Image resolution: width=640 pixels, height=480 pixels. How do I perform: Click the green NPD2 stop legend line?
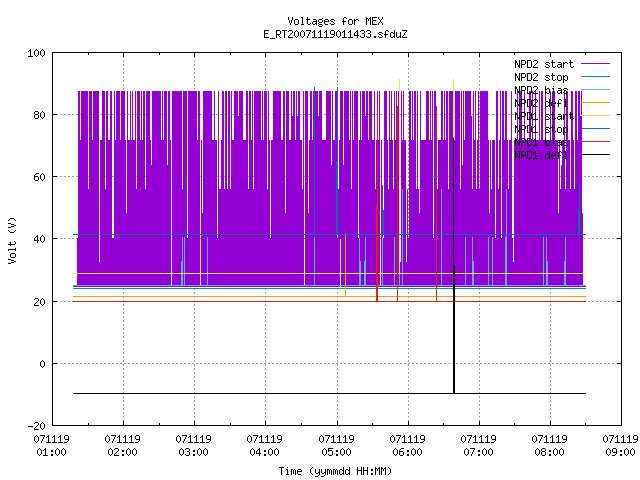click(x=596, y=76)
